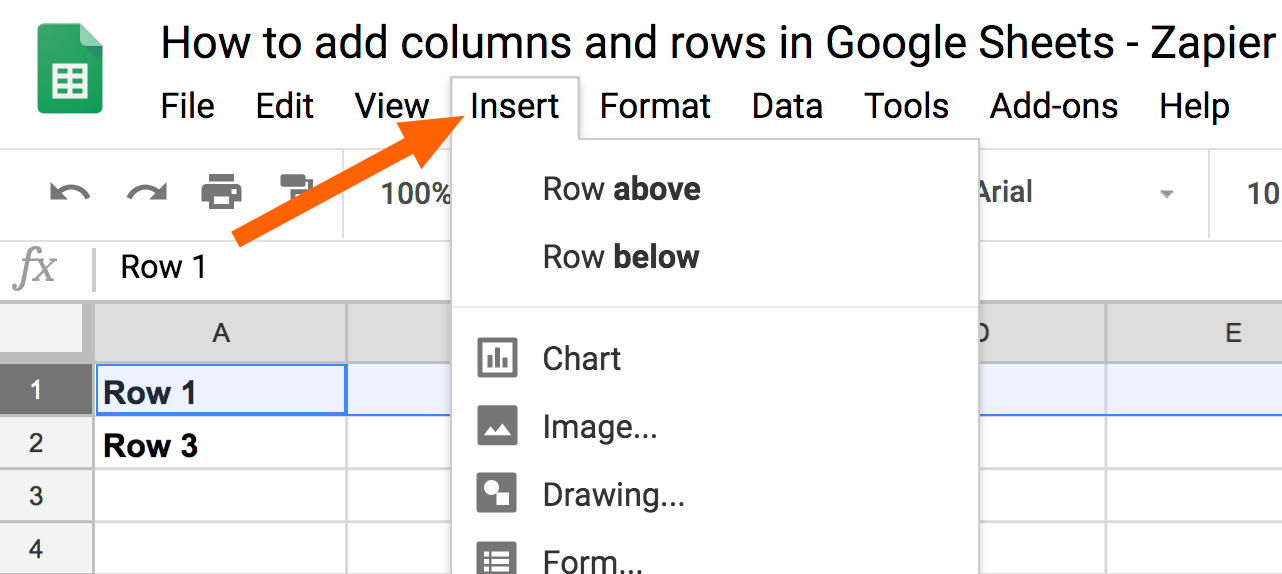Open the Format menu
Viewport: 1282px width, 574px height.
tap(655, 106)
